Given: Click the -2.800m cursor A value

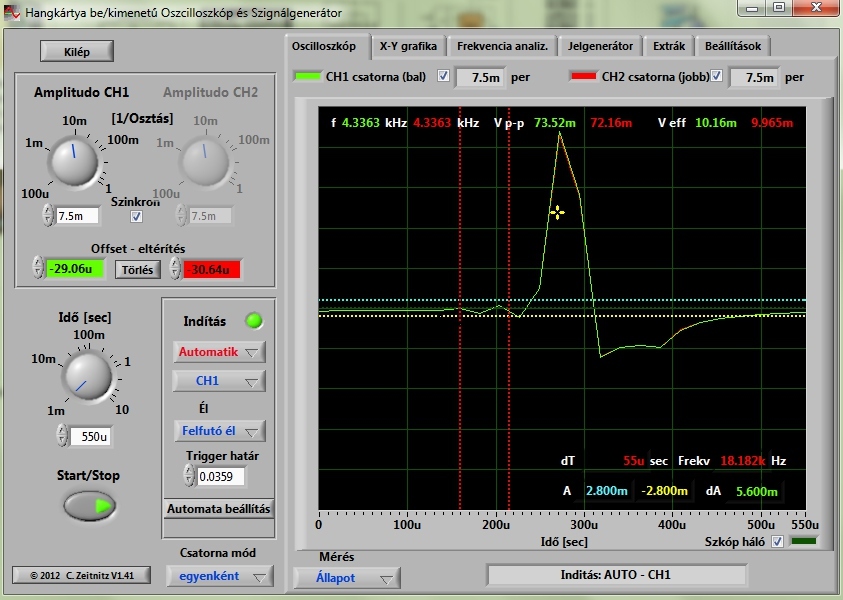Looking at the screenshot, I should click(x=665, y=491).
